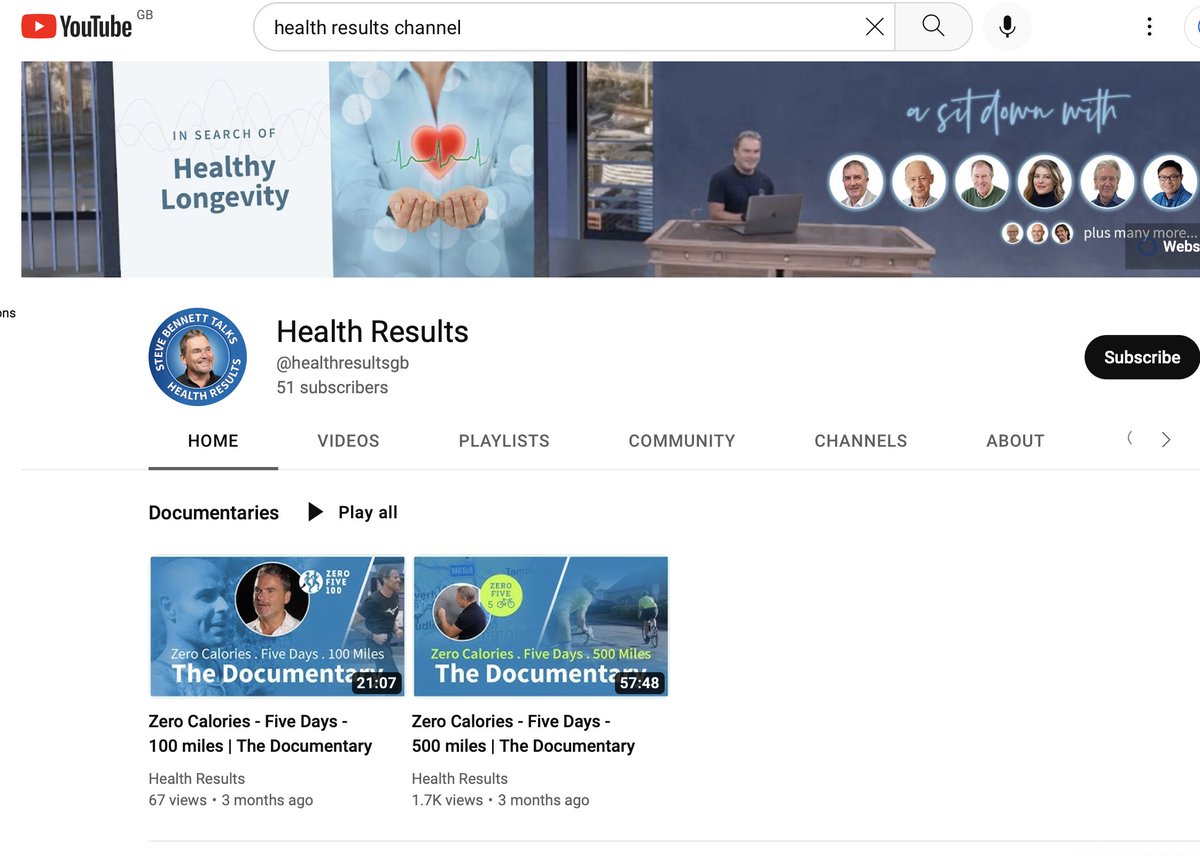Click '1.7K views • 3 months ago'
Viewport: 1200px width, 856px height.
501,800
